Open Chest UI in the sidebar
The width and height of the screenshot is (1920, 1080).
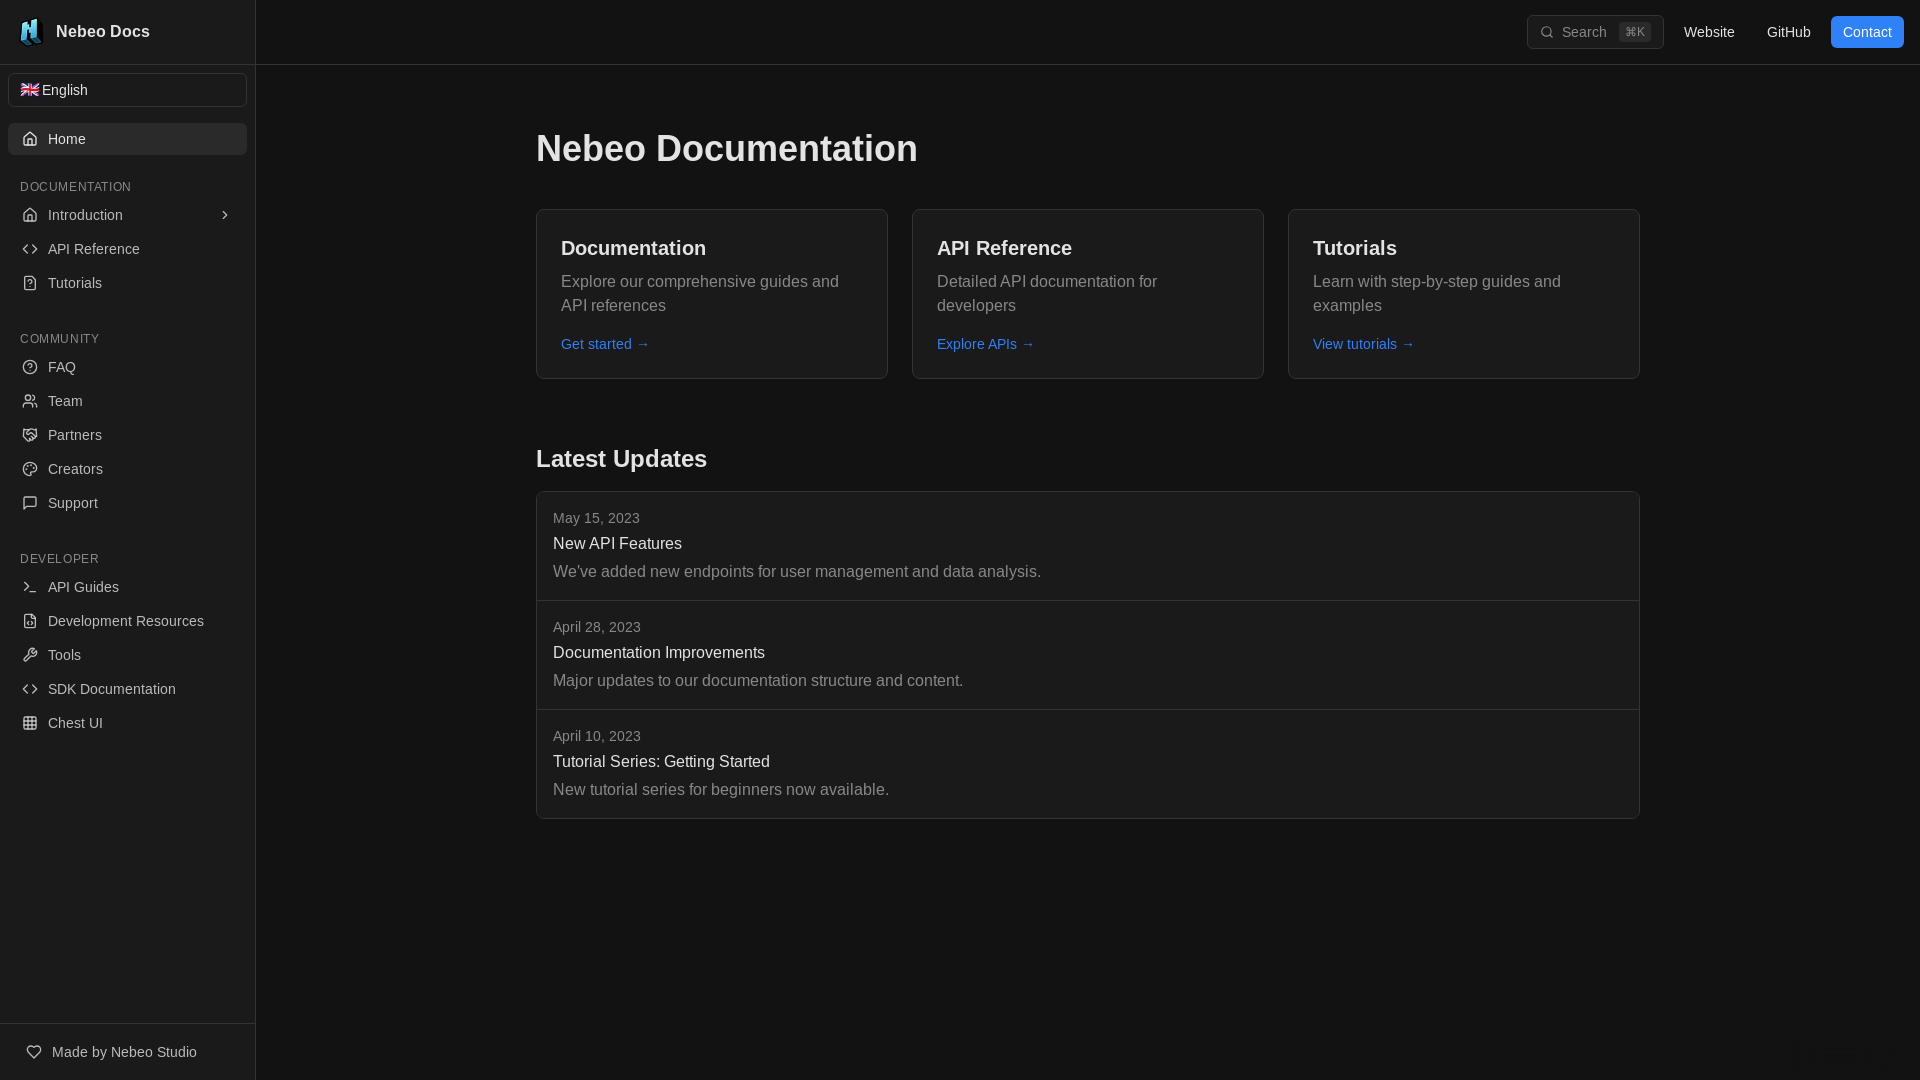(127, 723)
